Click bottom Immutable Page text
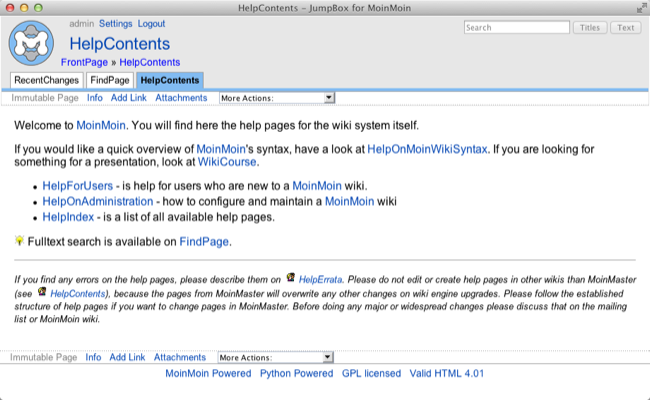Image resolution: width=650 pixels, height=400 pixels. [44, 357]
